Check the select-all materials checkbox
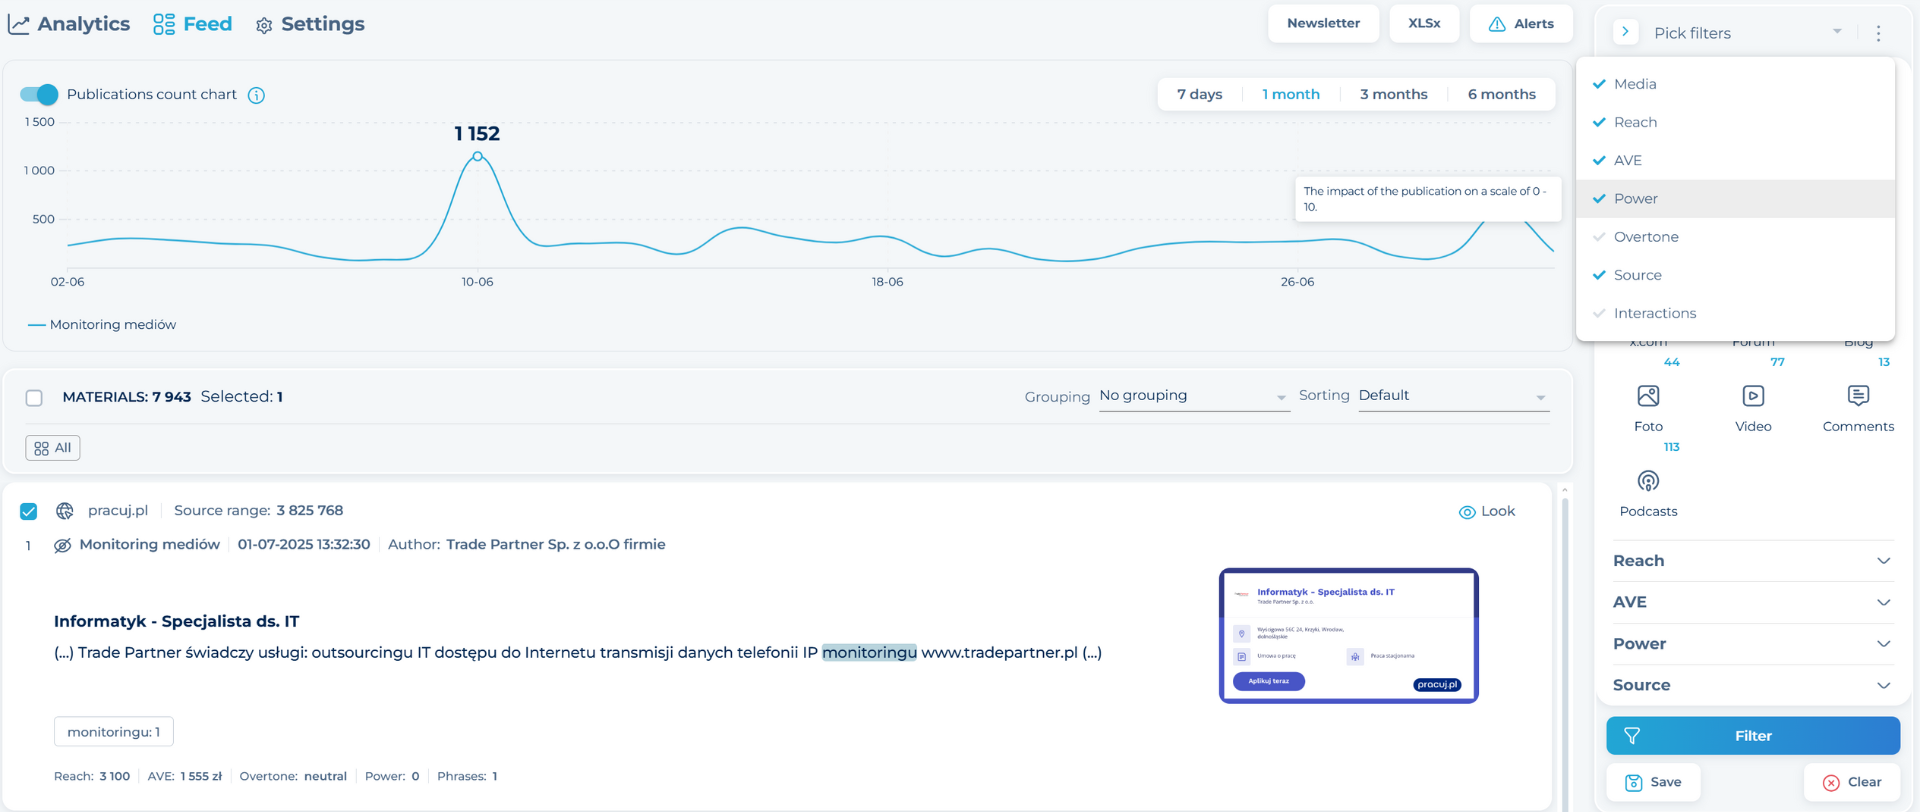This screenshot has height=812, width=1920. pos(34,398)
